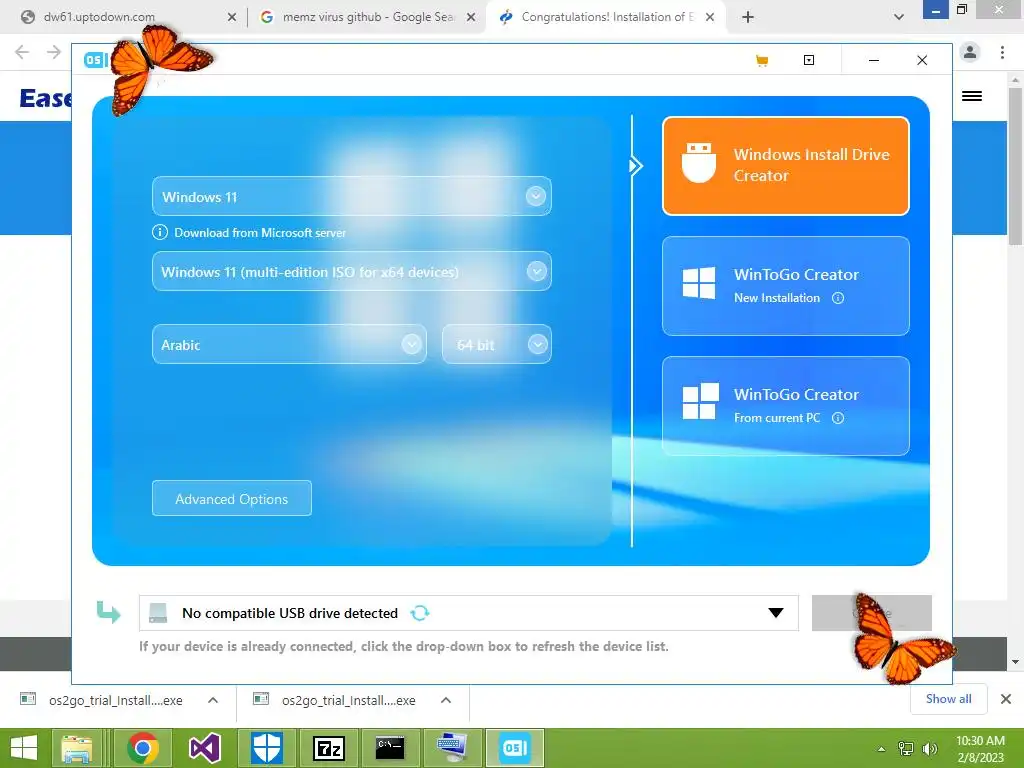Refresh the USB drive list icon

pos(419,613)
